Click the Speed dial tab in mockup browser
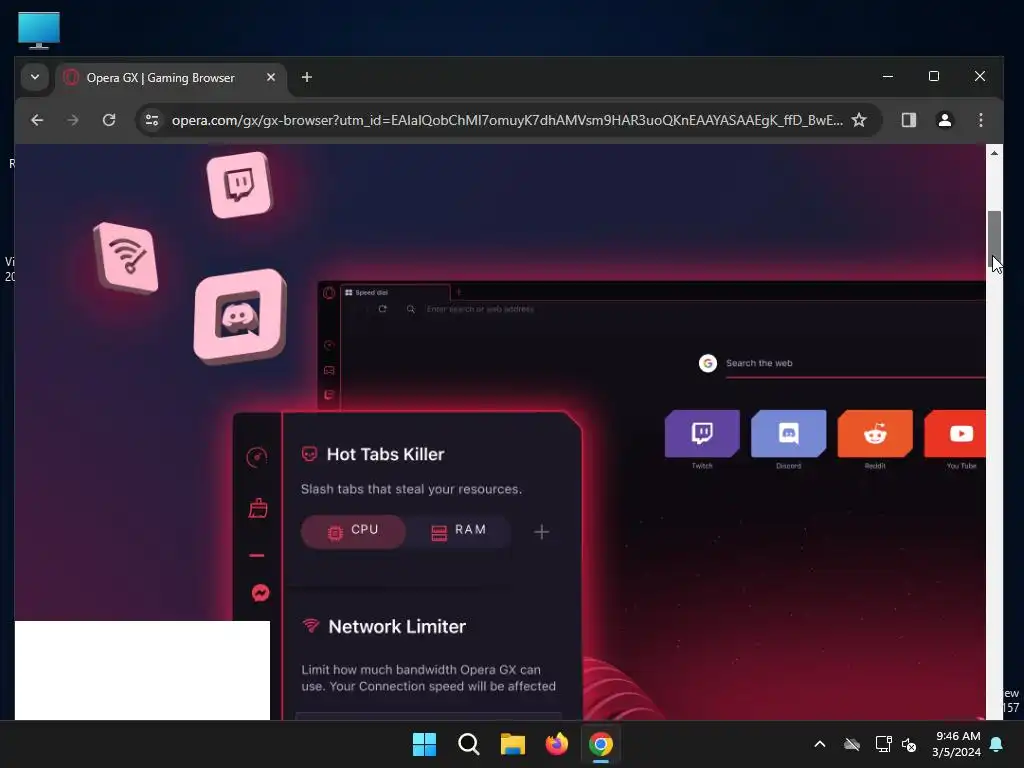 pyautogui.click(x=395, y=293)
